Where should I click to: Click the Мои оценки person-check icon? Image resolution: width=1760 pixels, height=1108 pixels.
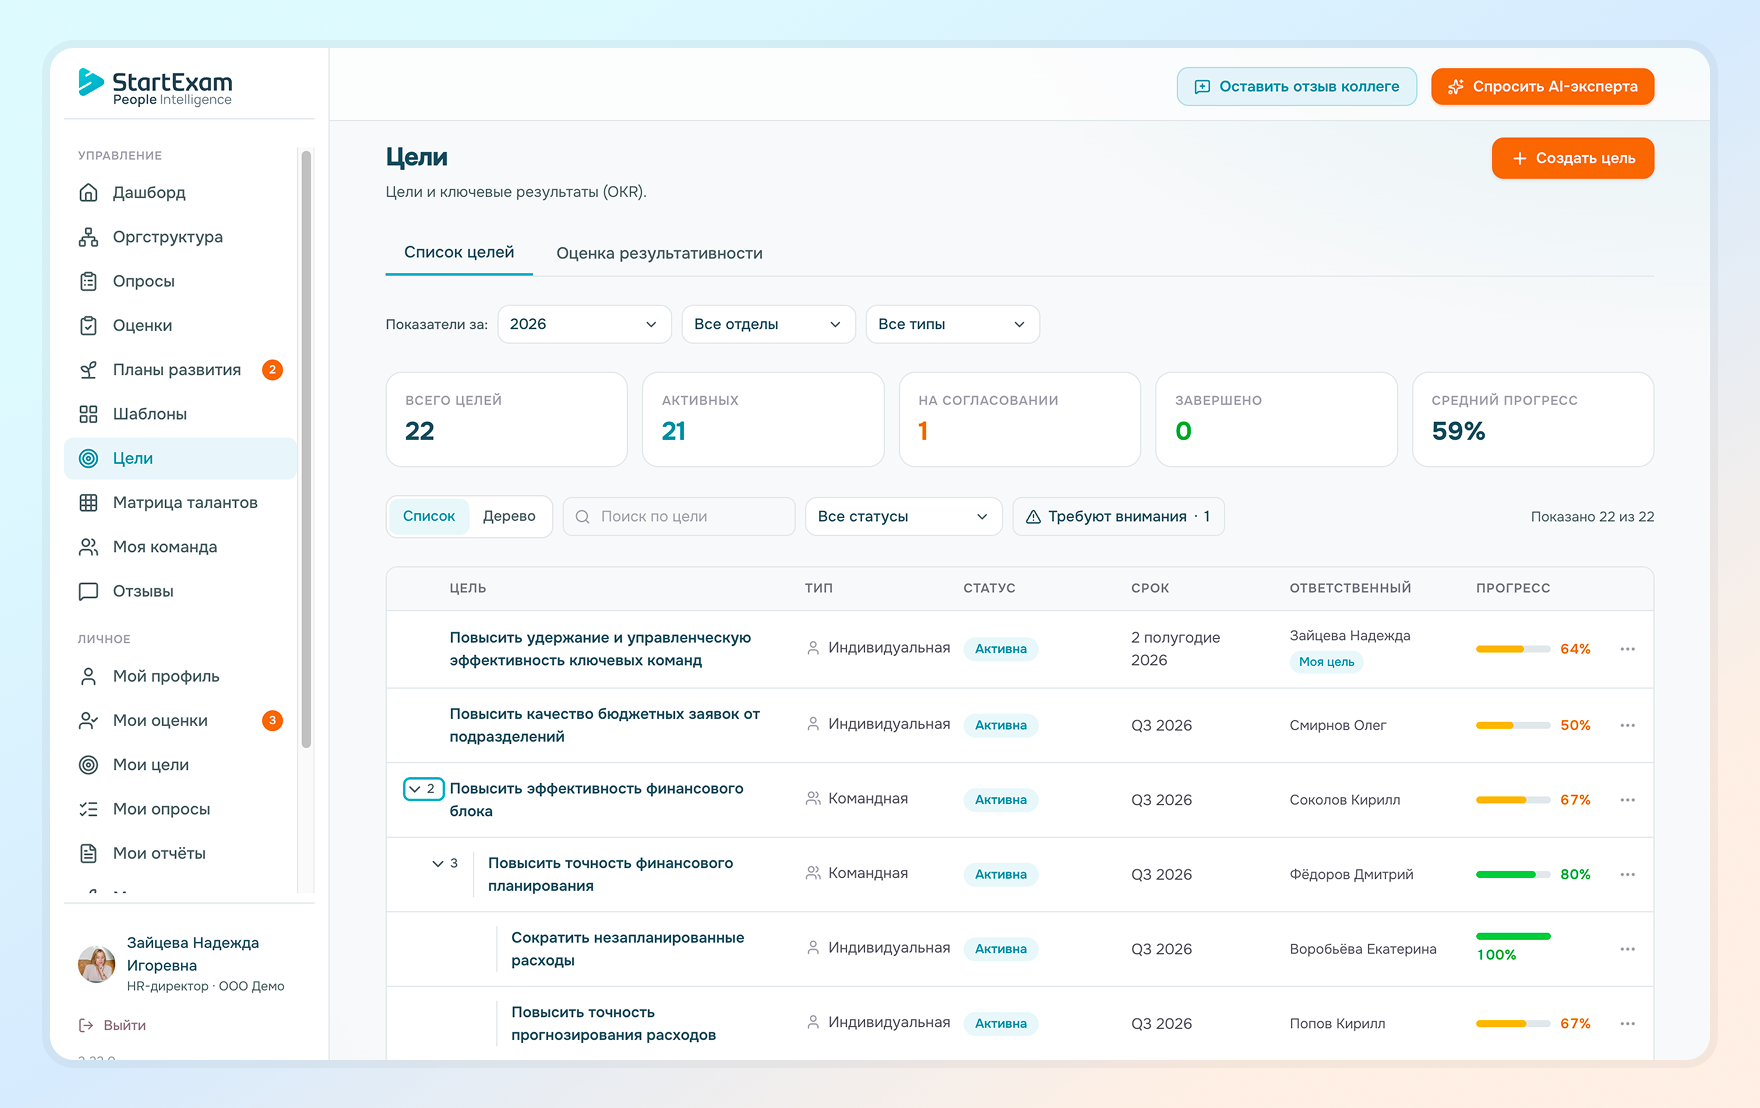(x=89, y=720)
